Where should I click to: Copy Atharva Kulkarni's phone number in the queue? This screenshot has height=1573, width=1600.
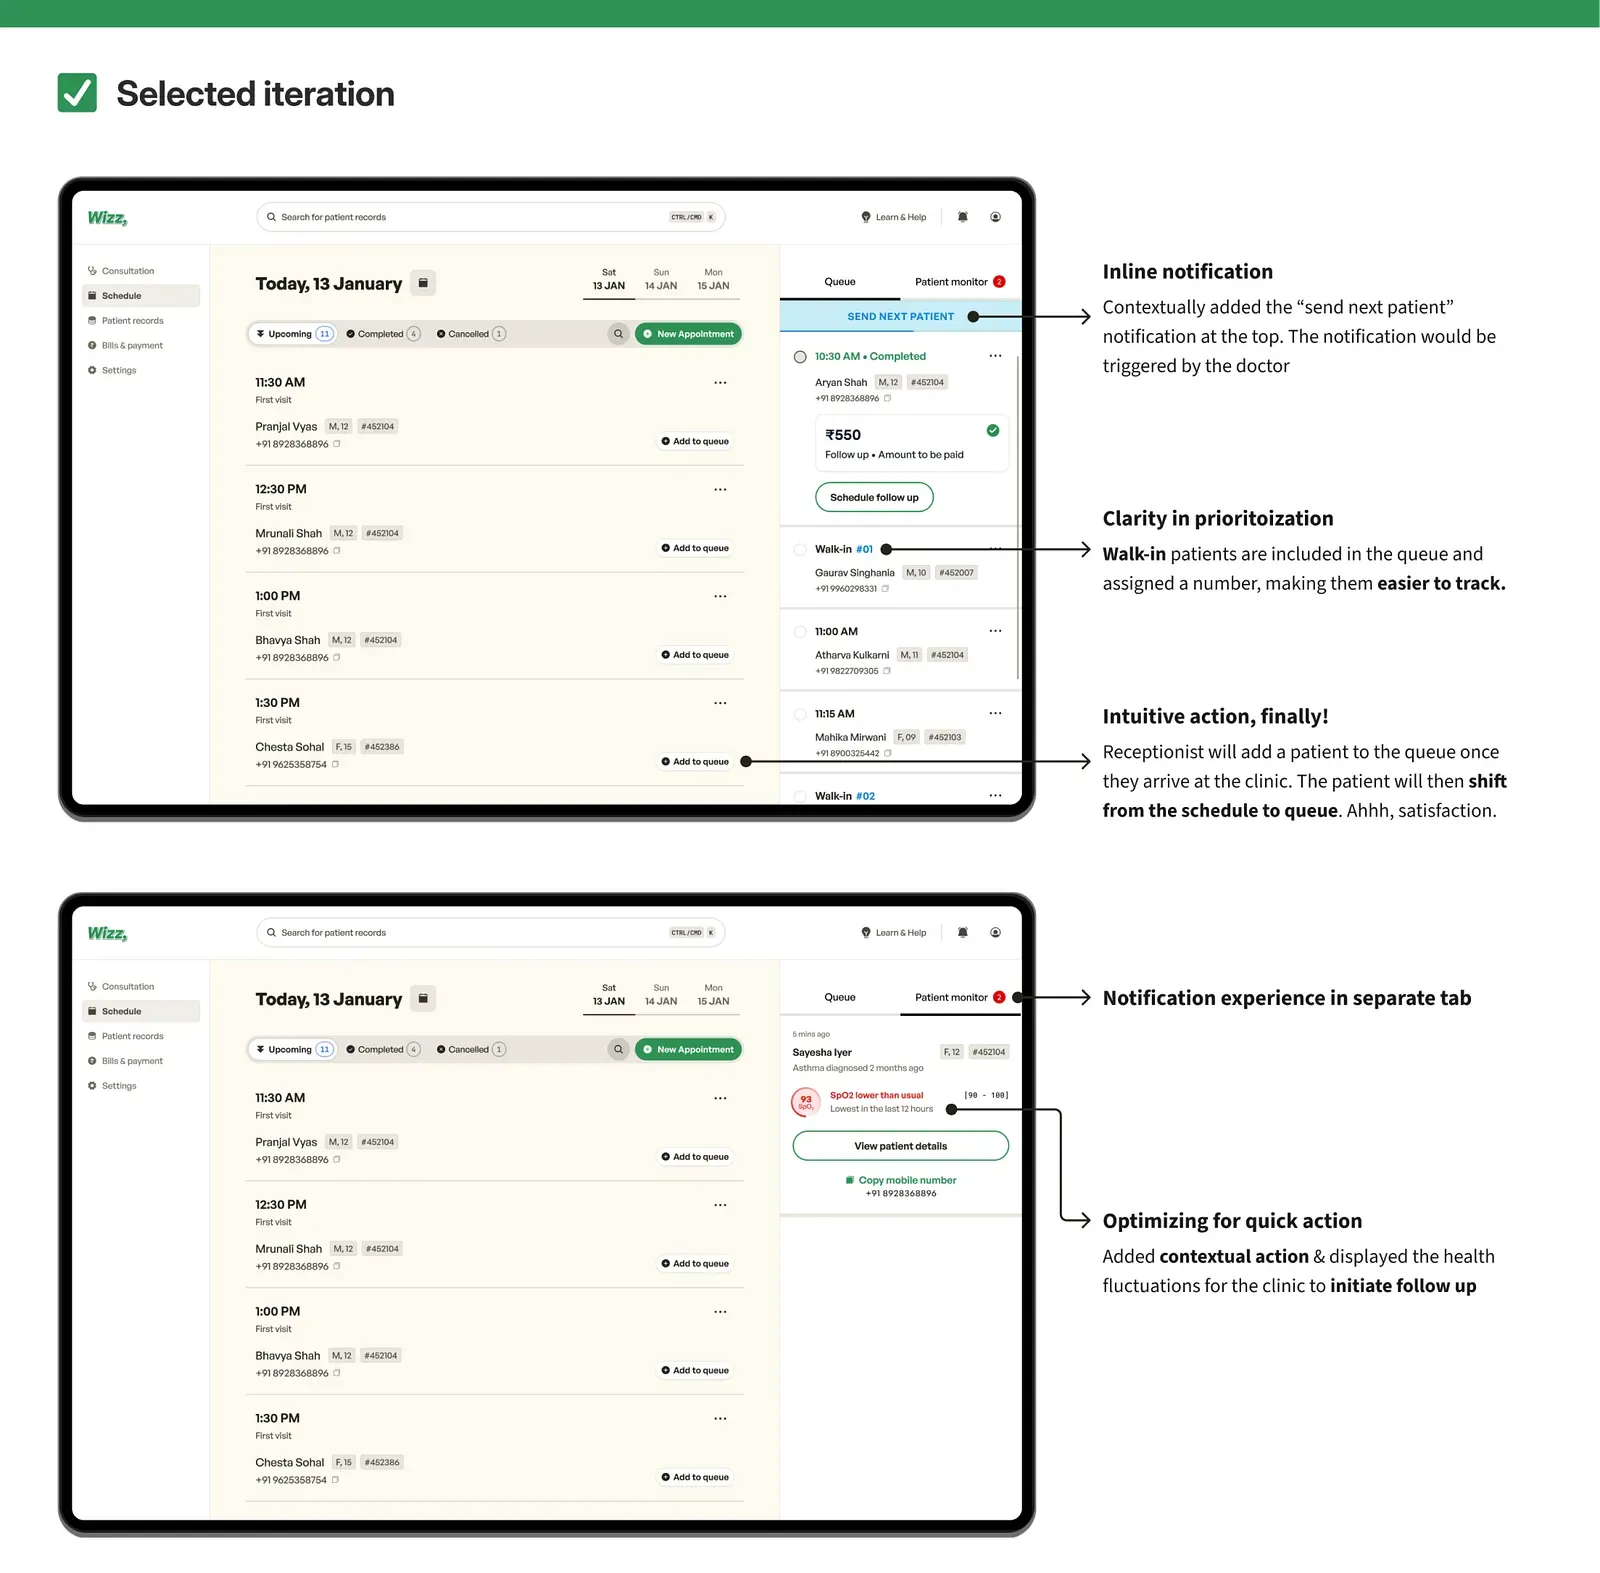click(887, 671)
